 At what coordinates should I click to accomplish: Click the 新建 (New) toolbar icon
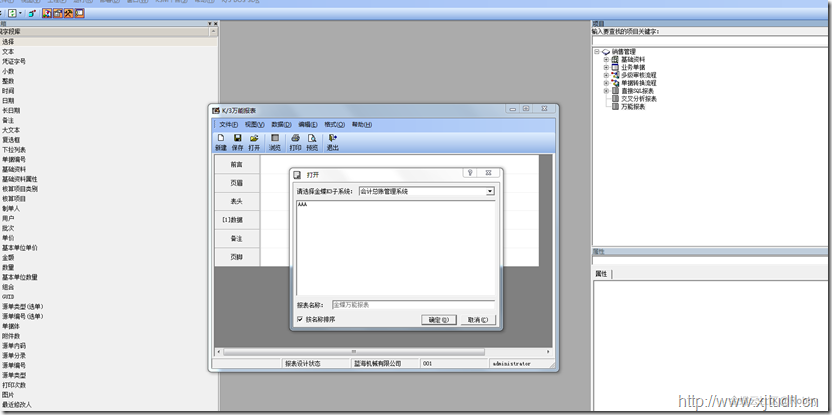pyautogui.click(x=220, y=138)
